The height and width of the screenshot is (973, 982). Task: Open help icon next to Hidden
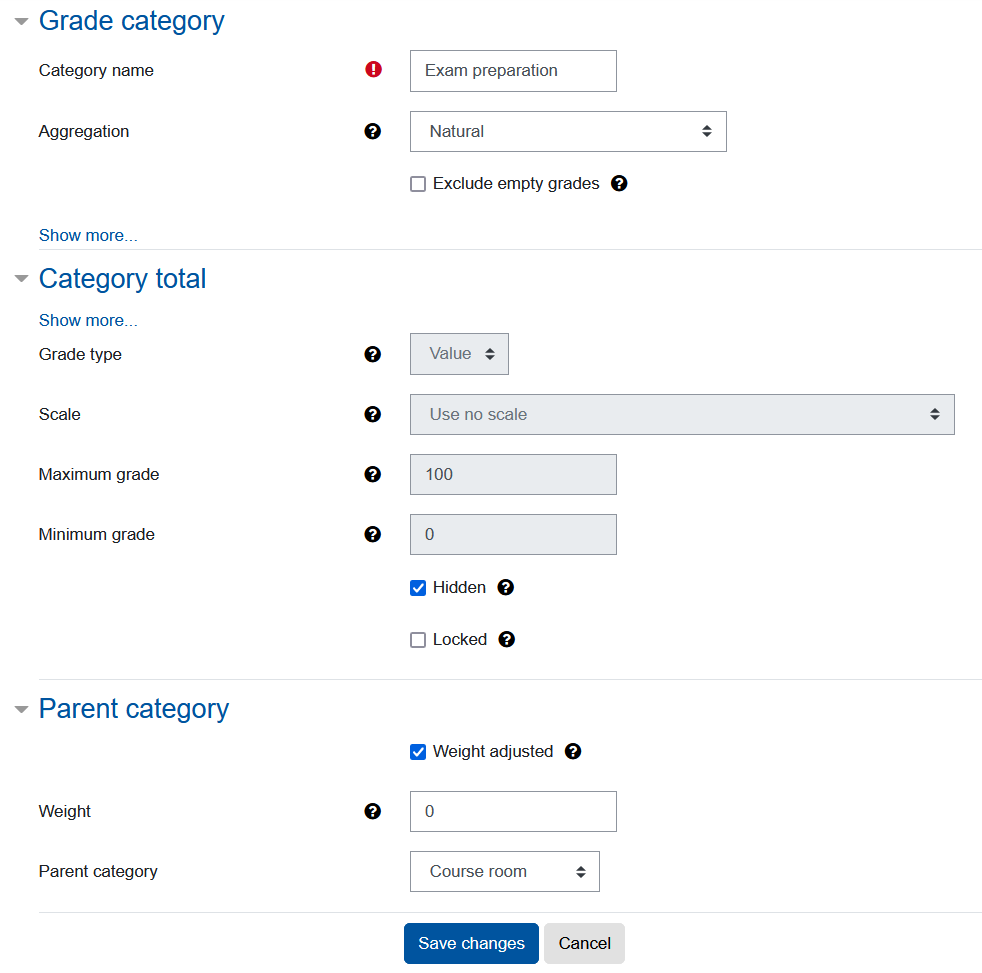tap(505, 587)
